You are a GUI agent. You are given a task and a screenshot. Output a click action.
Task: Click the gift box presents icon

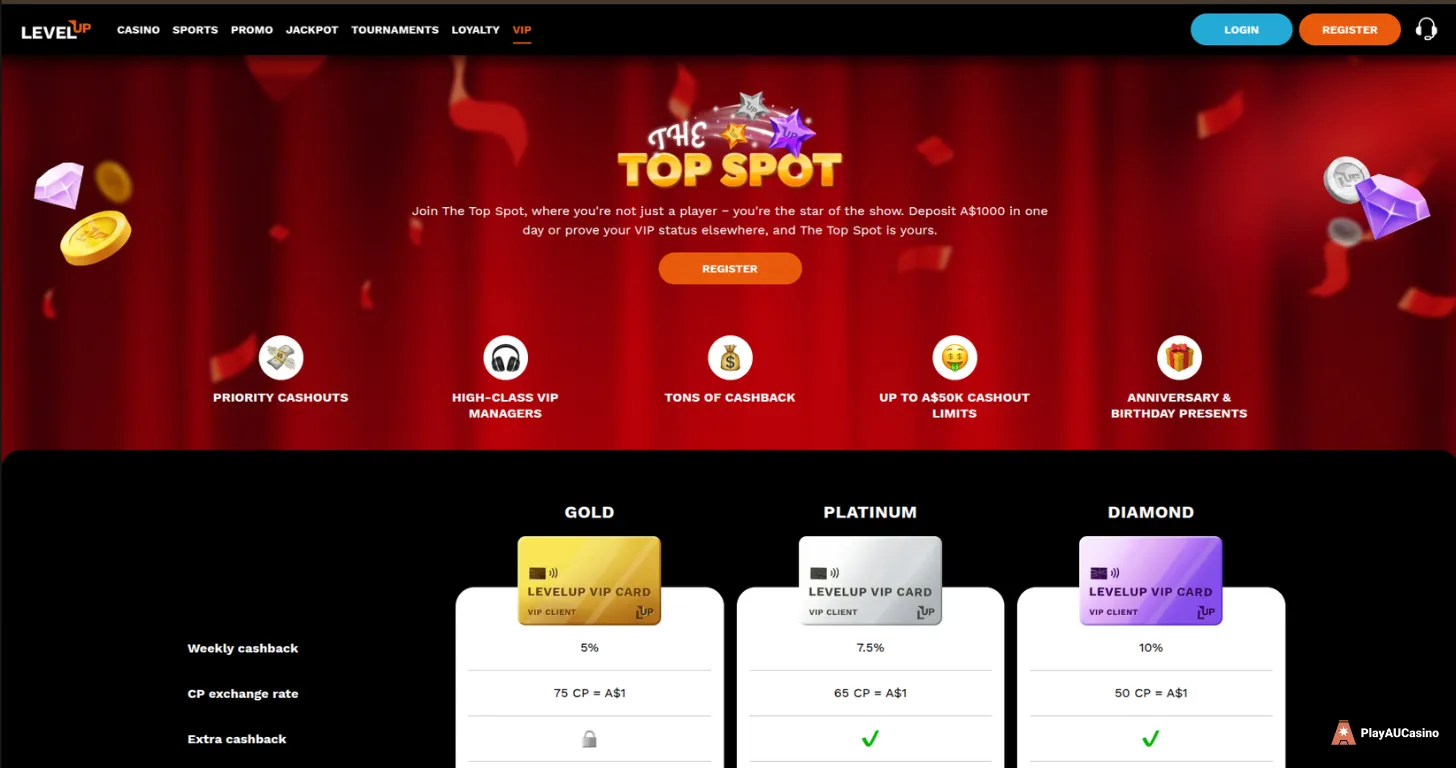click(1179, 358)
